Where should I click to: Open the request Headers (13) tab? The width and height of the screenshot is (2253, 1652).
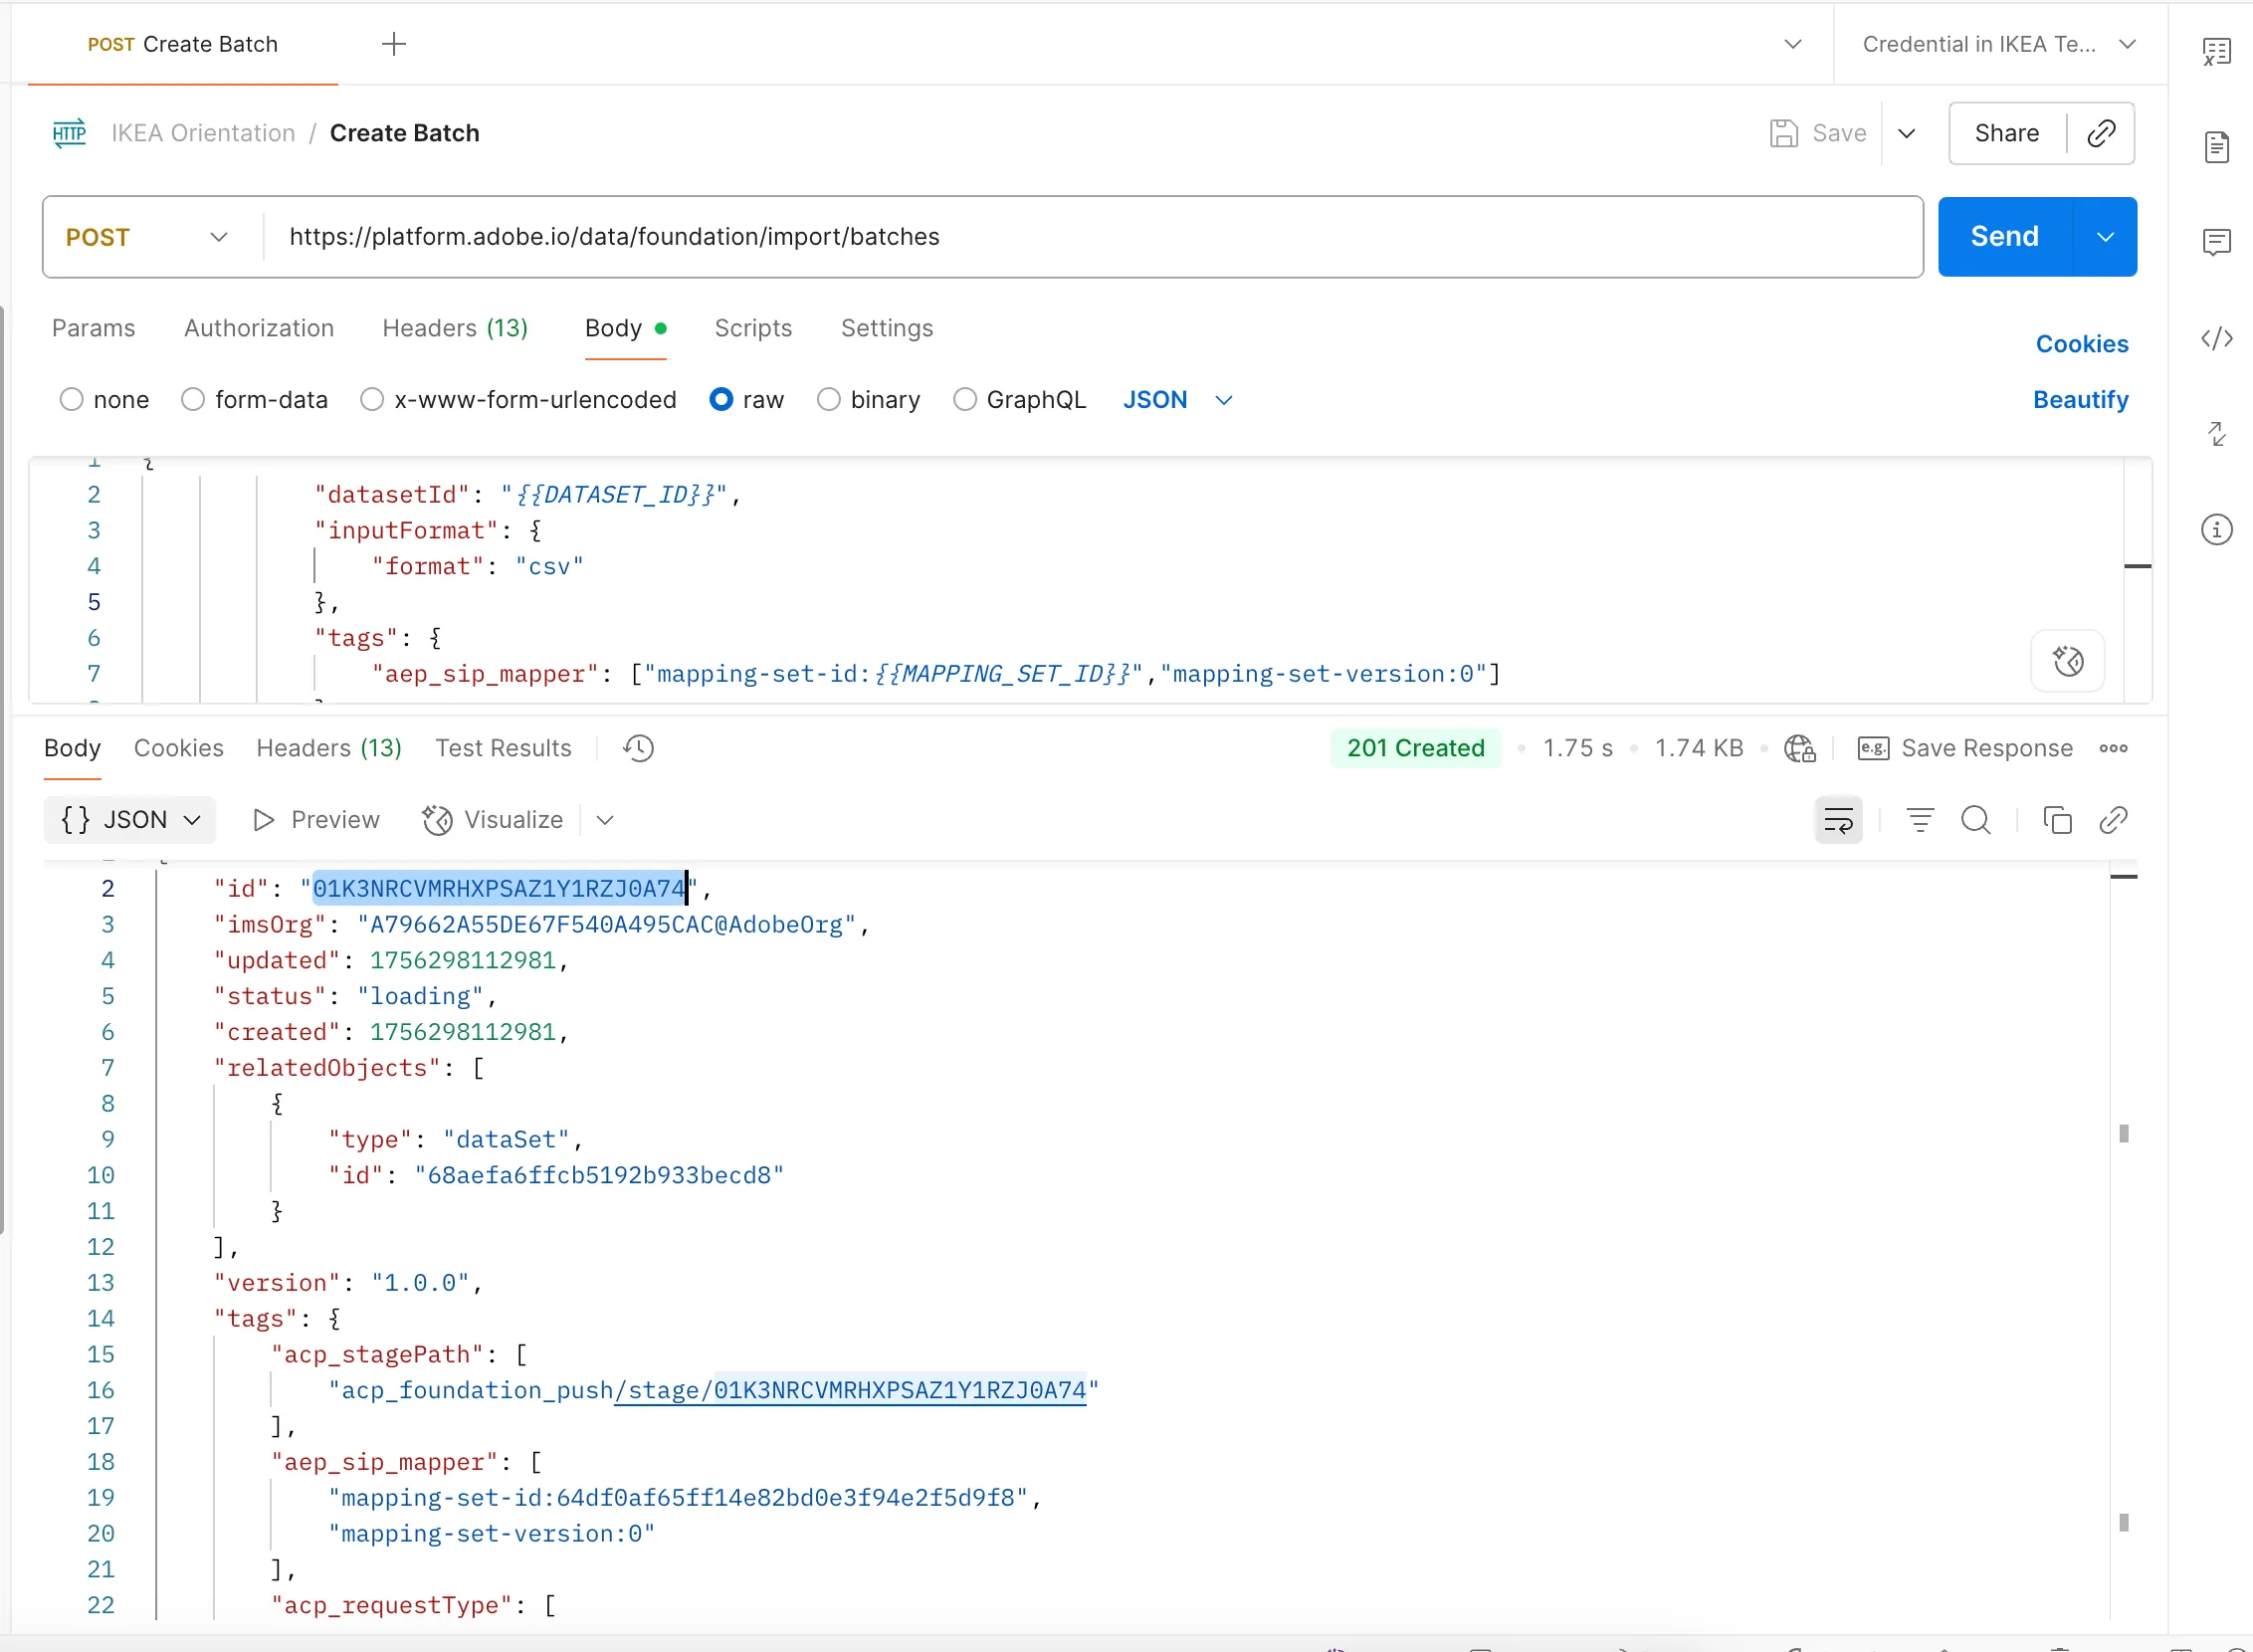coord(455,328)
